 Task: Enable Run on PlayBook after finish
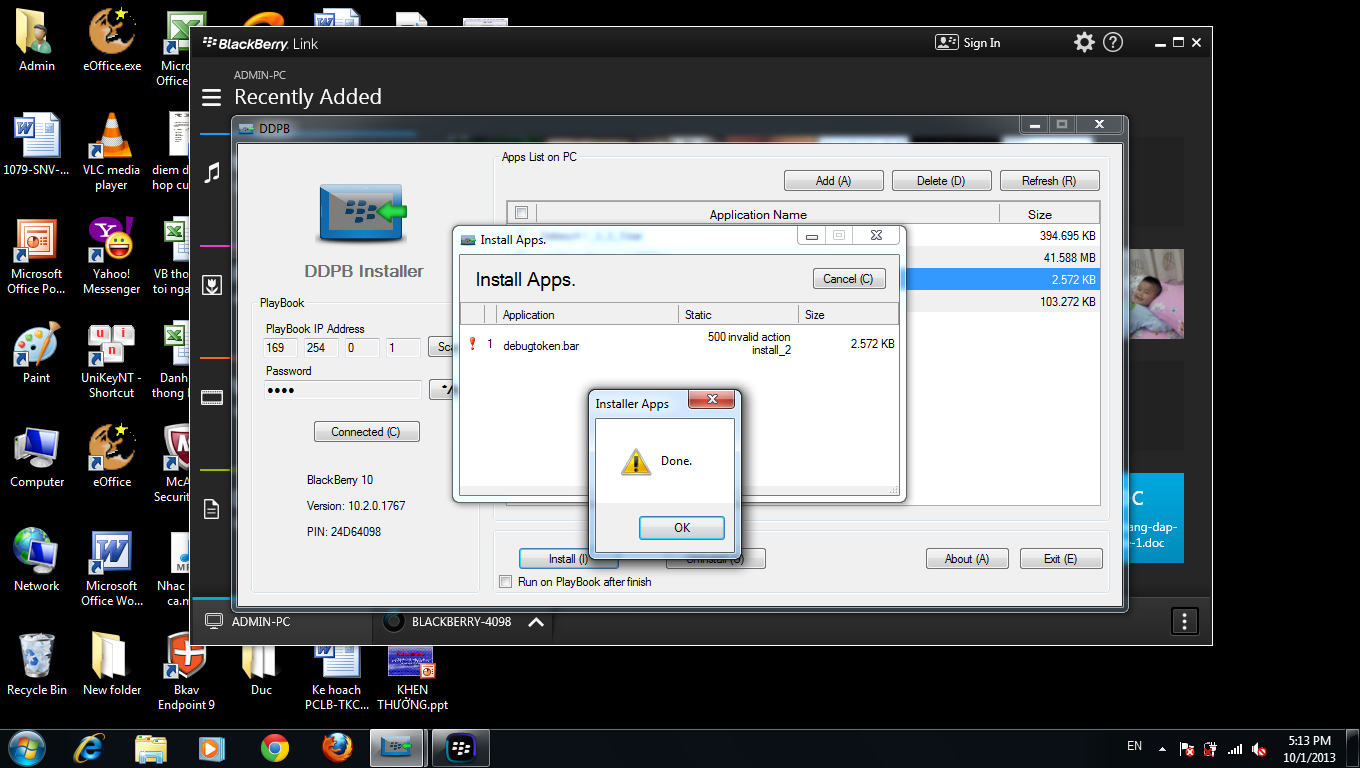click(506, 582)
